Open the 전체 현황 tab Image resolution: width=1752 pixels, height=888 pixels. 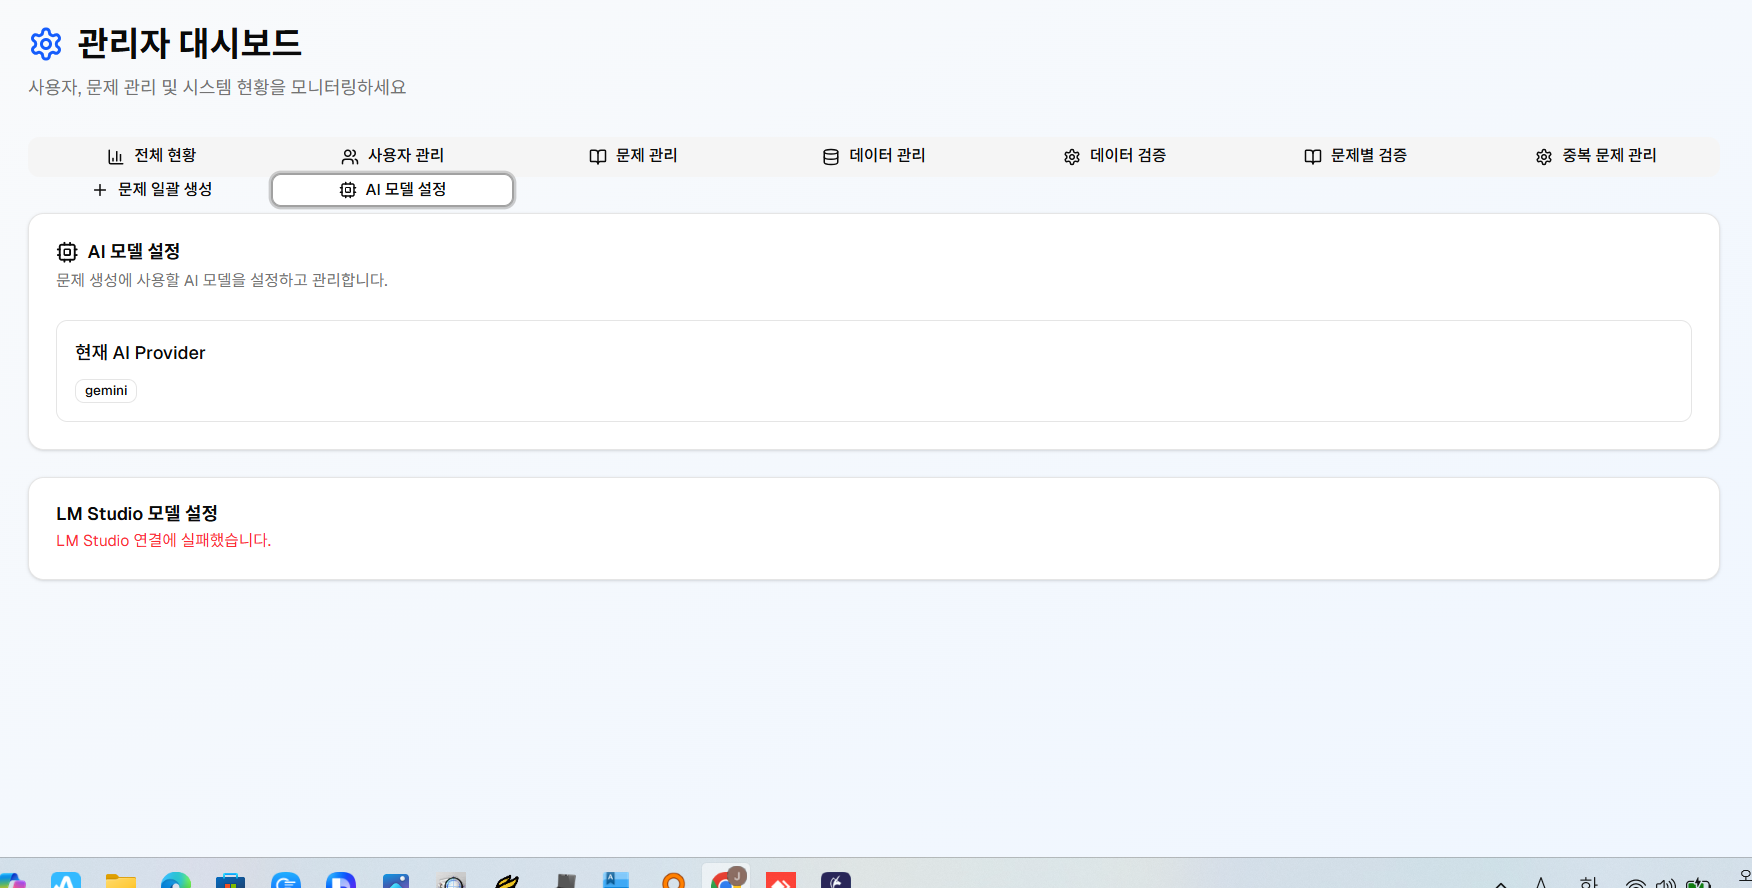coord(152,156)
